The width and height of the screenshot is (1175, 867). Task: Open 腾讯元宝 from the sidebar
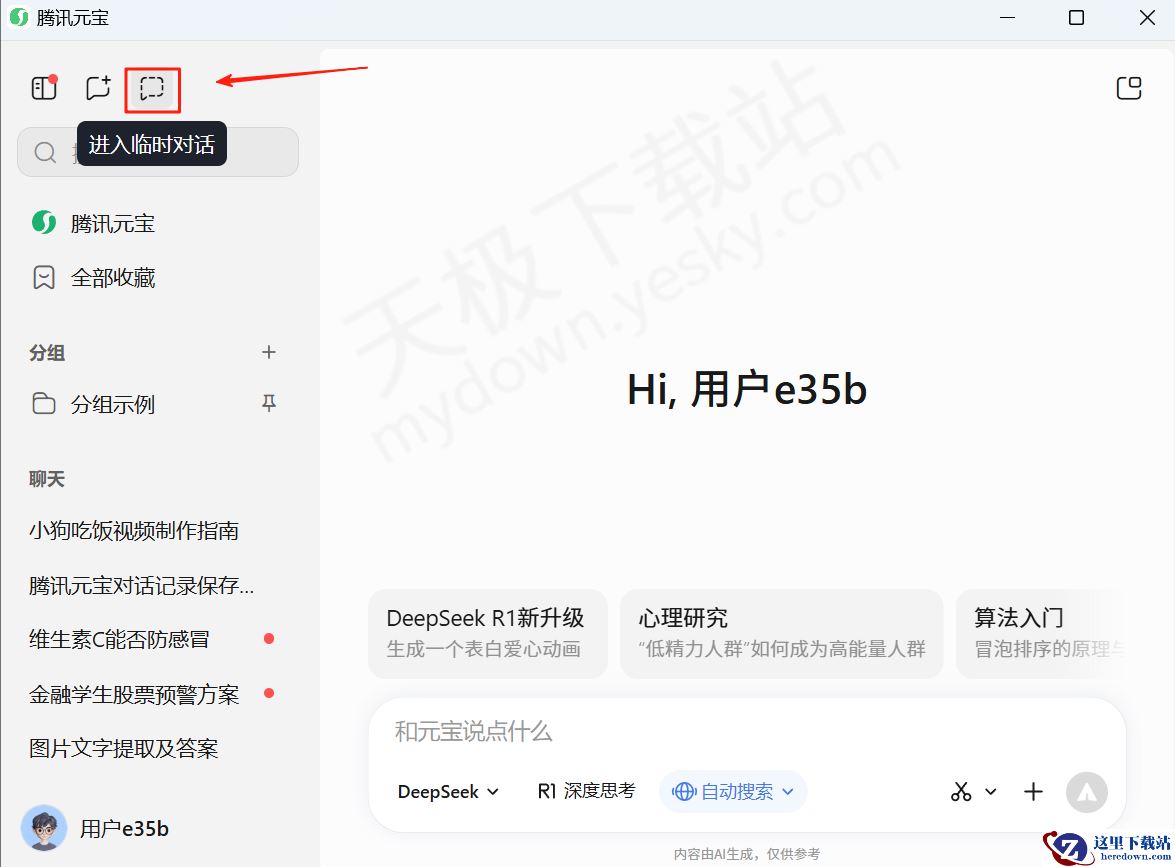click(x=94, y=223)
